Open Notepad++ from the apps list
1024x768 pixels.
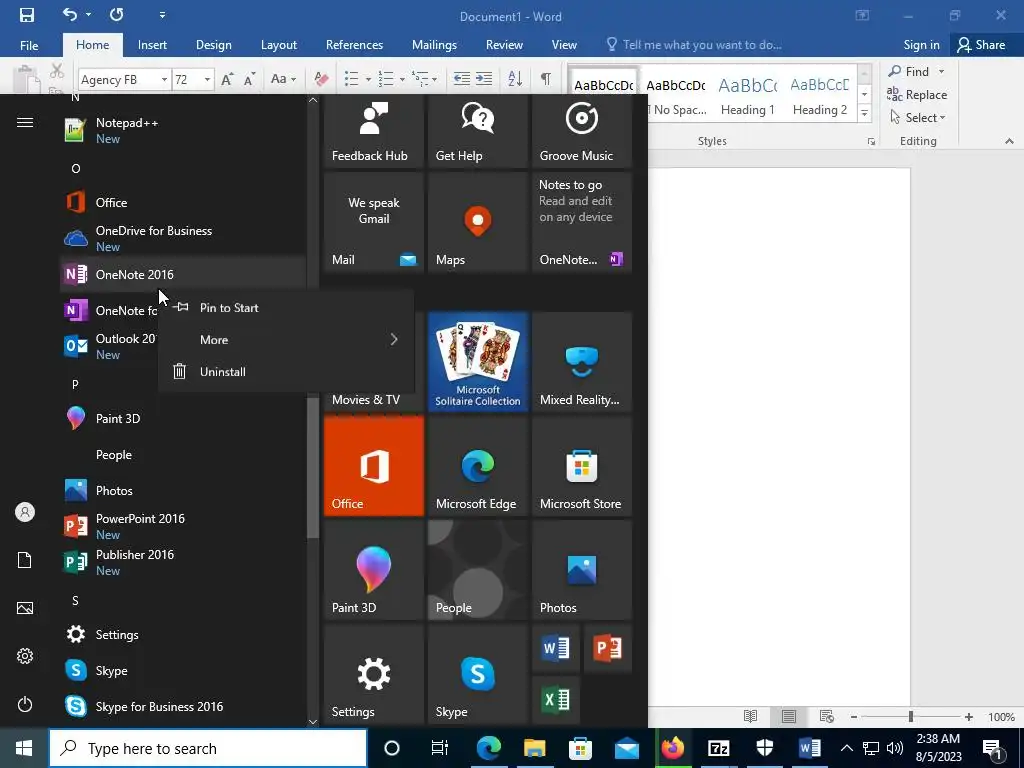click(x=183, y=130)
